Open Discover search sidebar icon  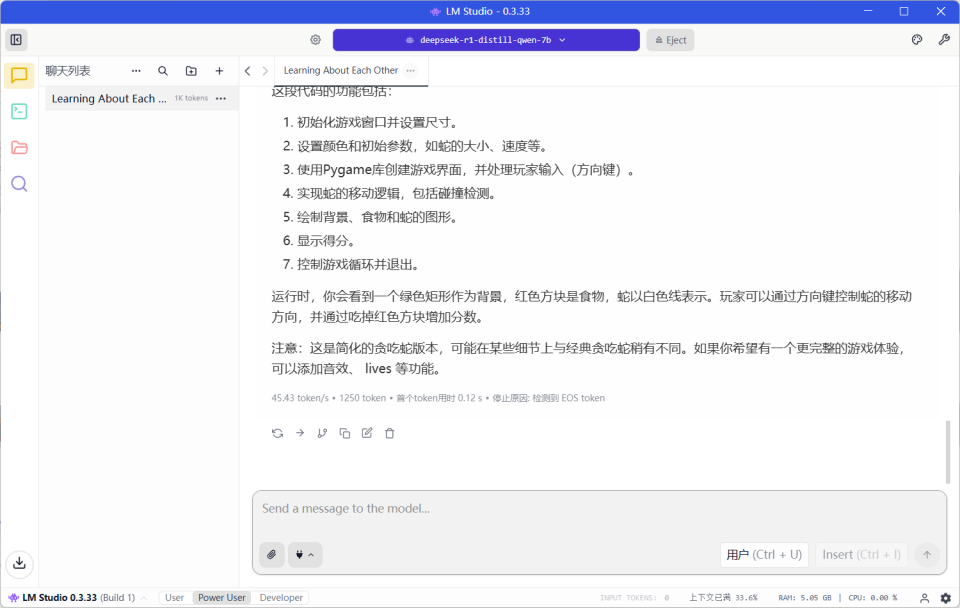pos(19,184)
